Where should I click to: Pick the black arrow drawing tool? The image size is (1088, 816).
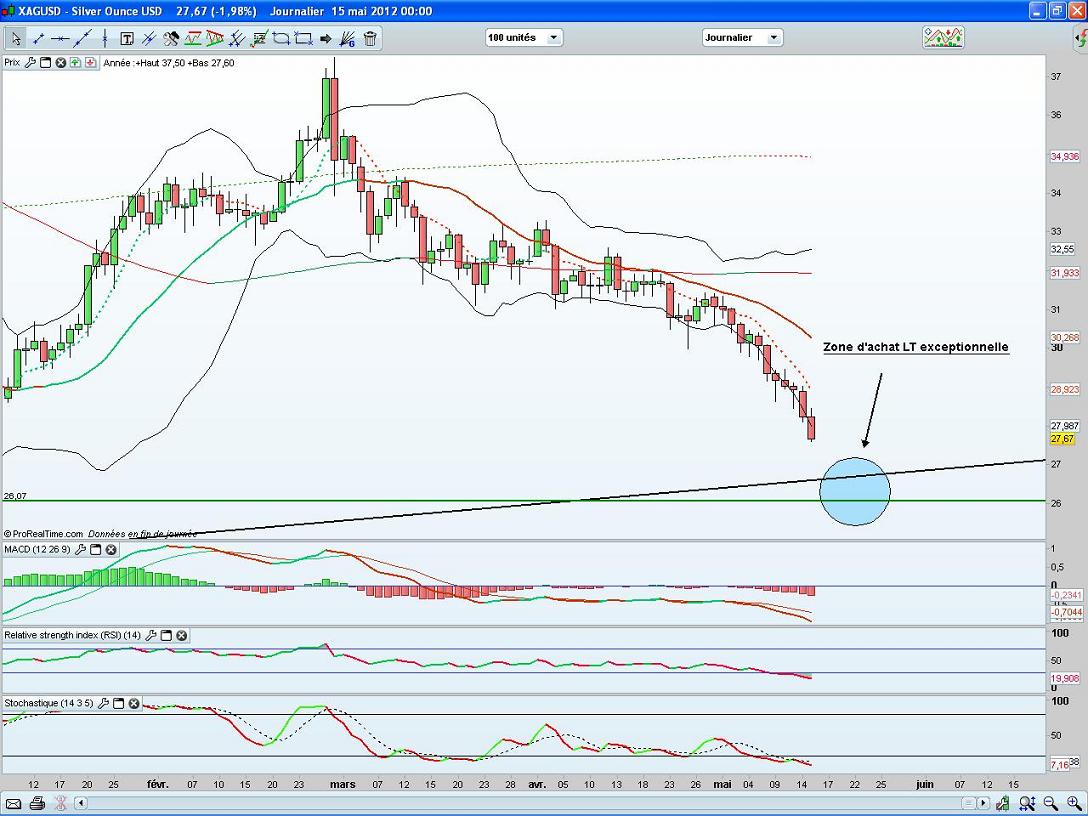pos(326,39)
